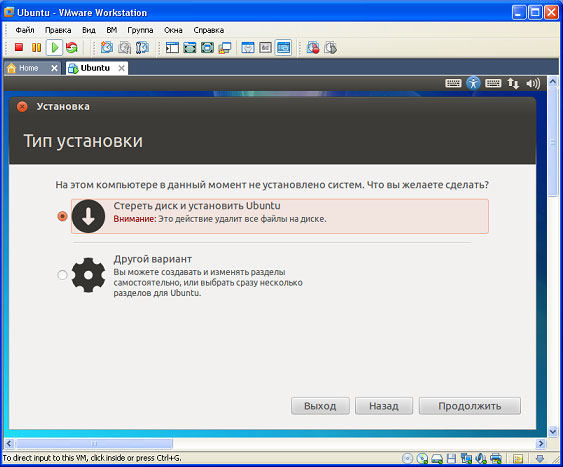
Task: Open the Справка menu
Action: pyautogui.click(x=209, y=30)
